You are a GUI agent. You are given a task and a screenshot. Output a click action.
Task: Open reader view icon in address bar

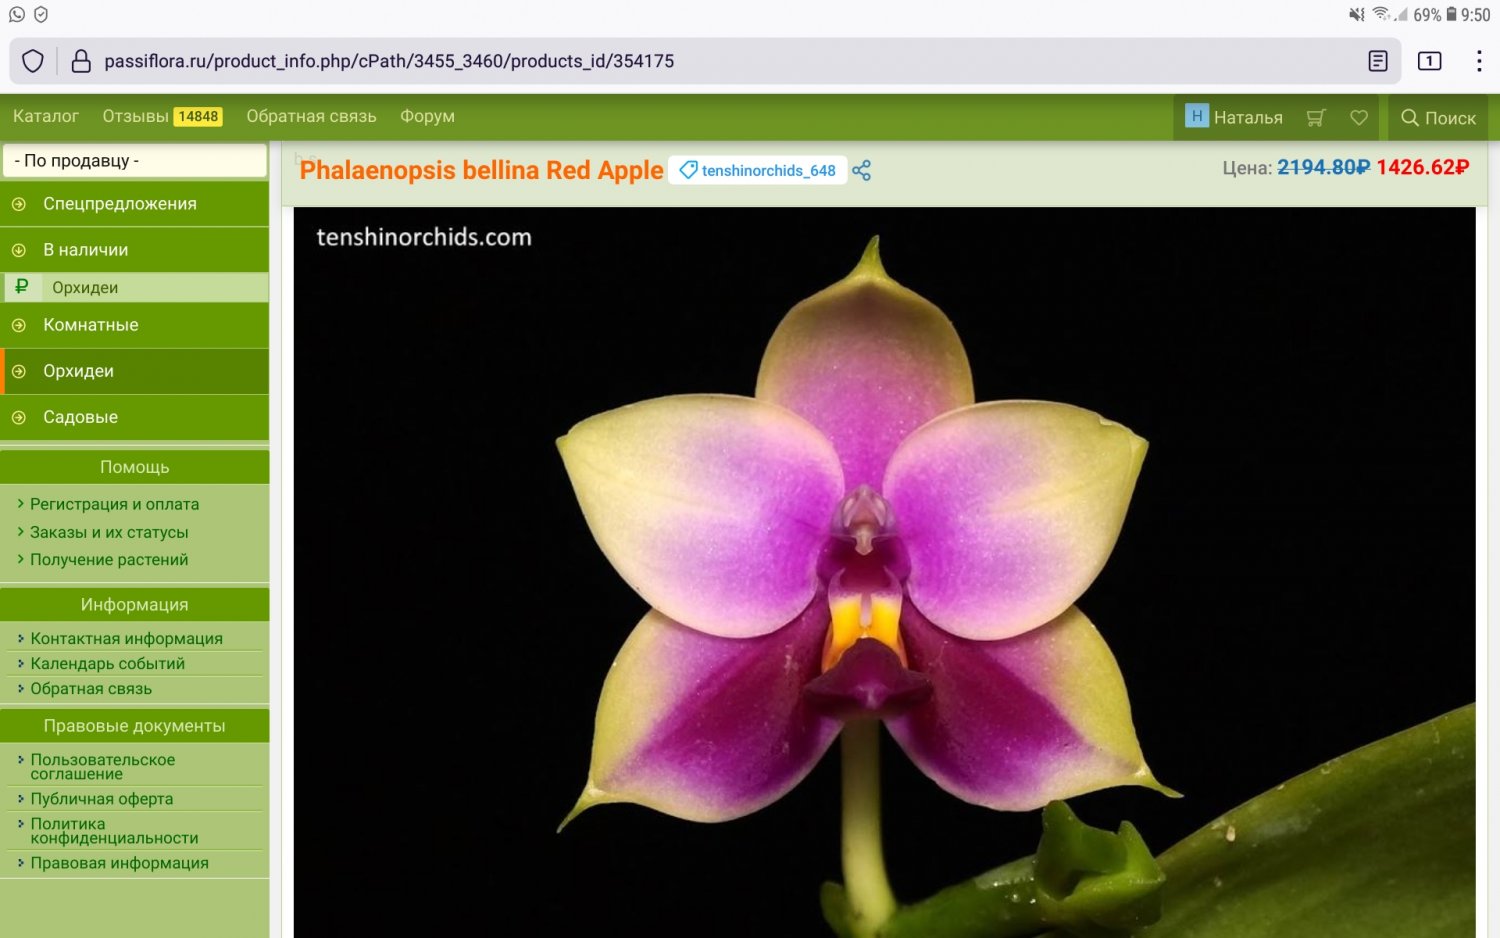click(x=1377, y=61)
